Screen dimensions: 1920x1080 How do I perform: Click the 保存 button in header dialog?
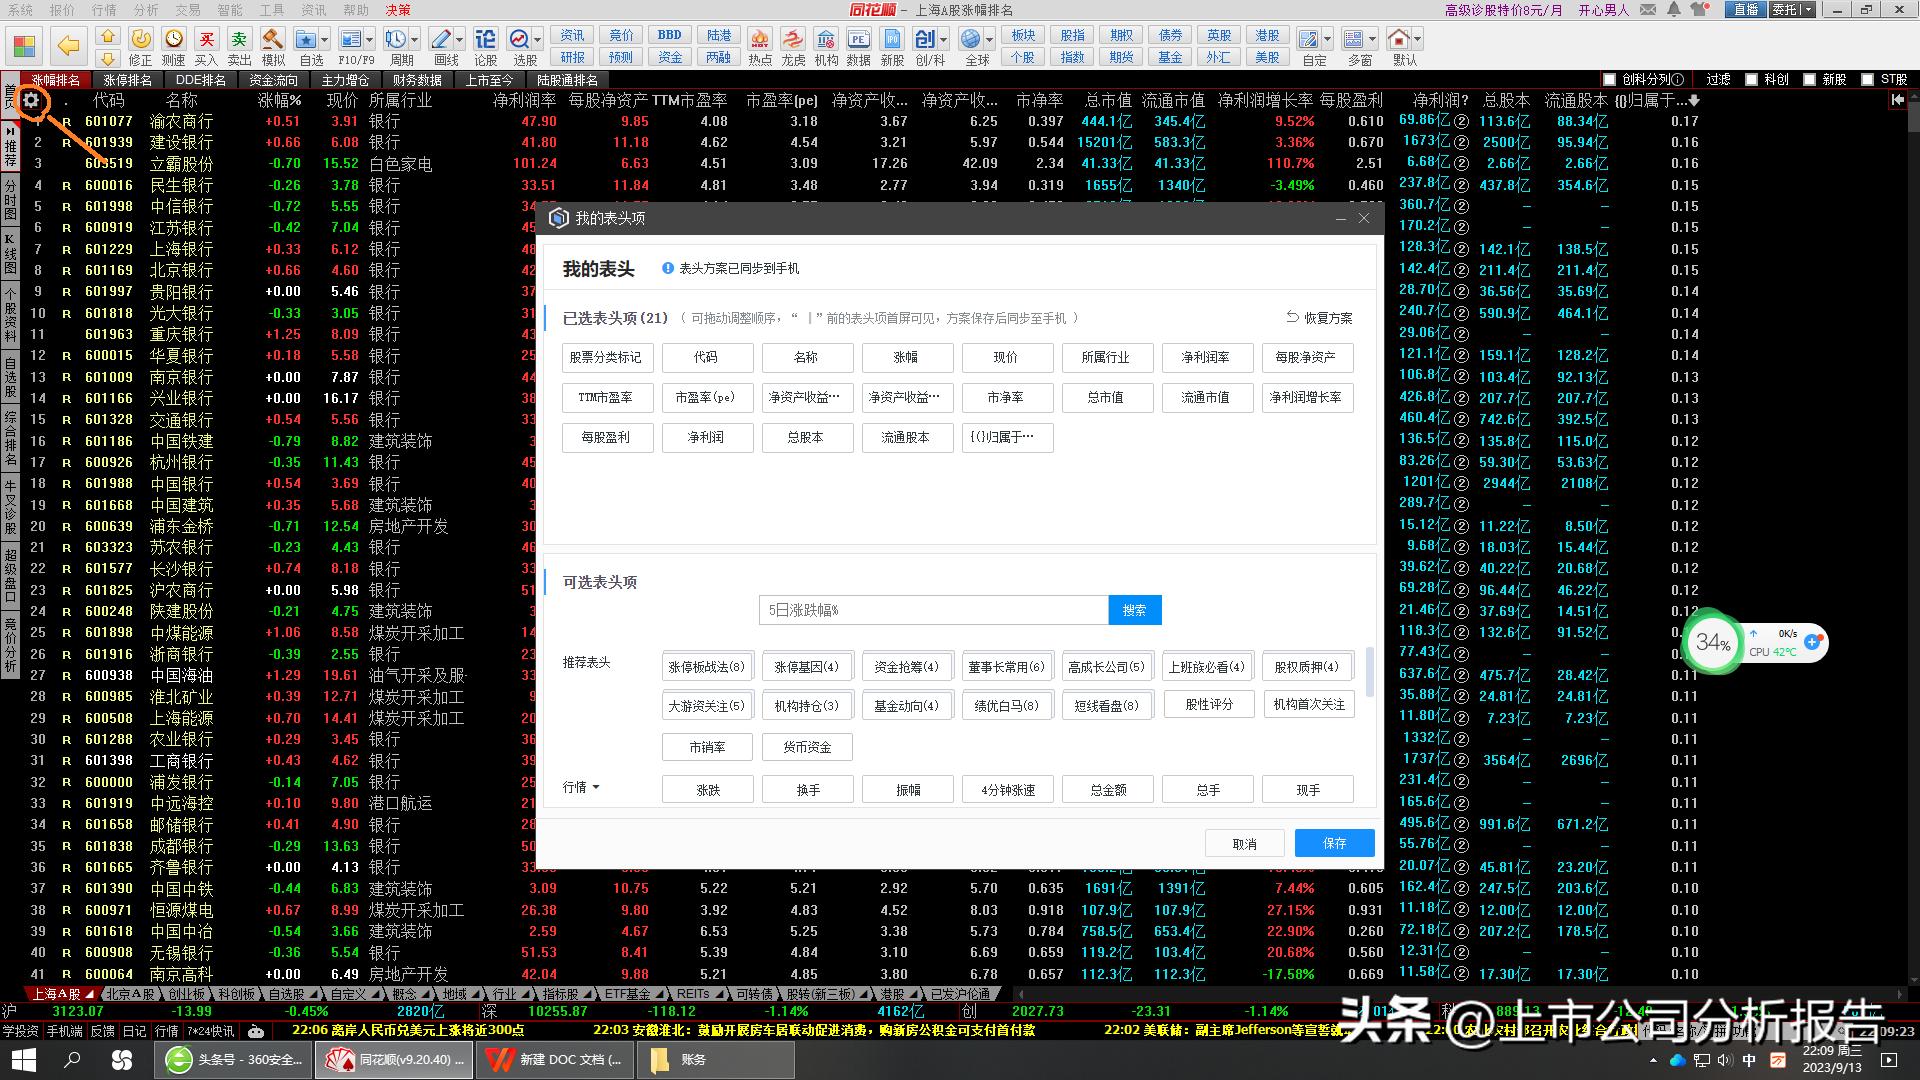pyautogui.click(x=1334, y=843)
